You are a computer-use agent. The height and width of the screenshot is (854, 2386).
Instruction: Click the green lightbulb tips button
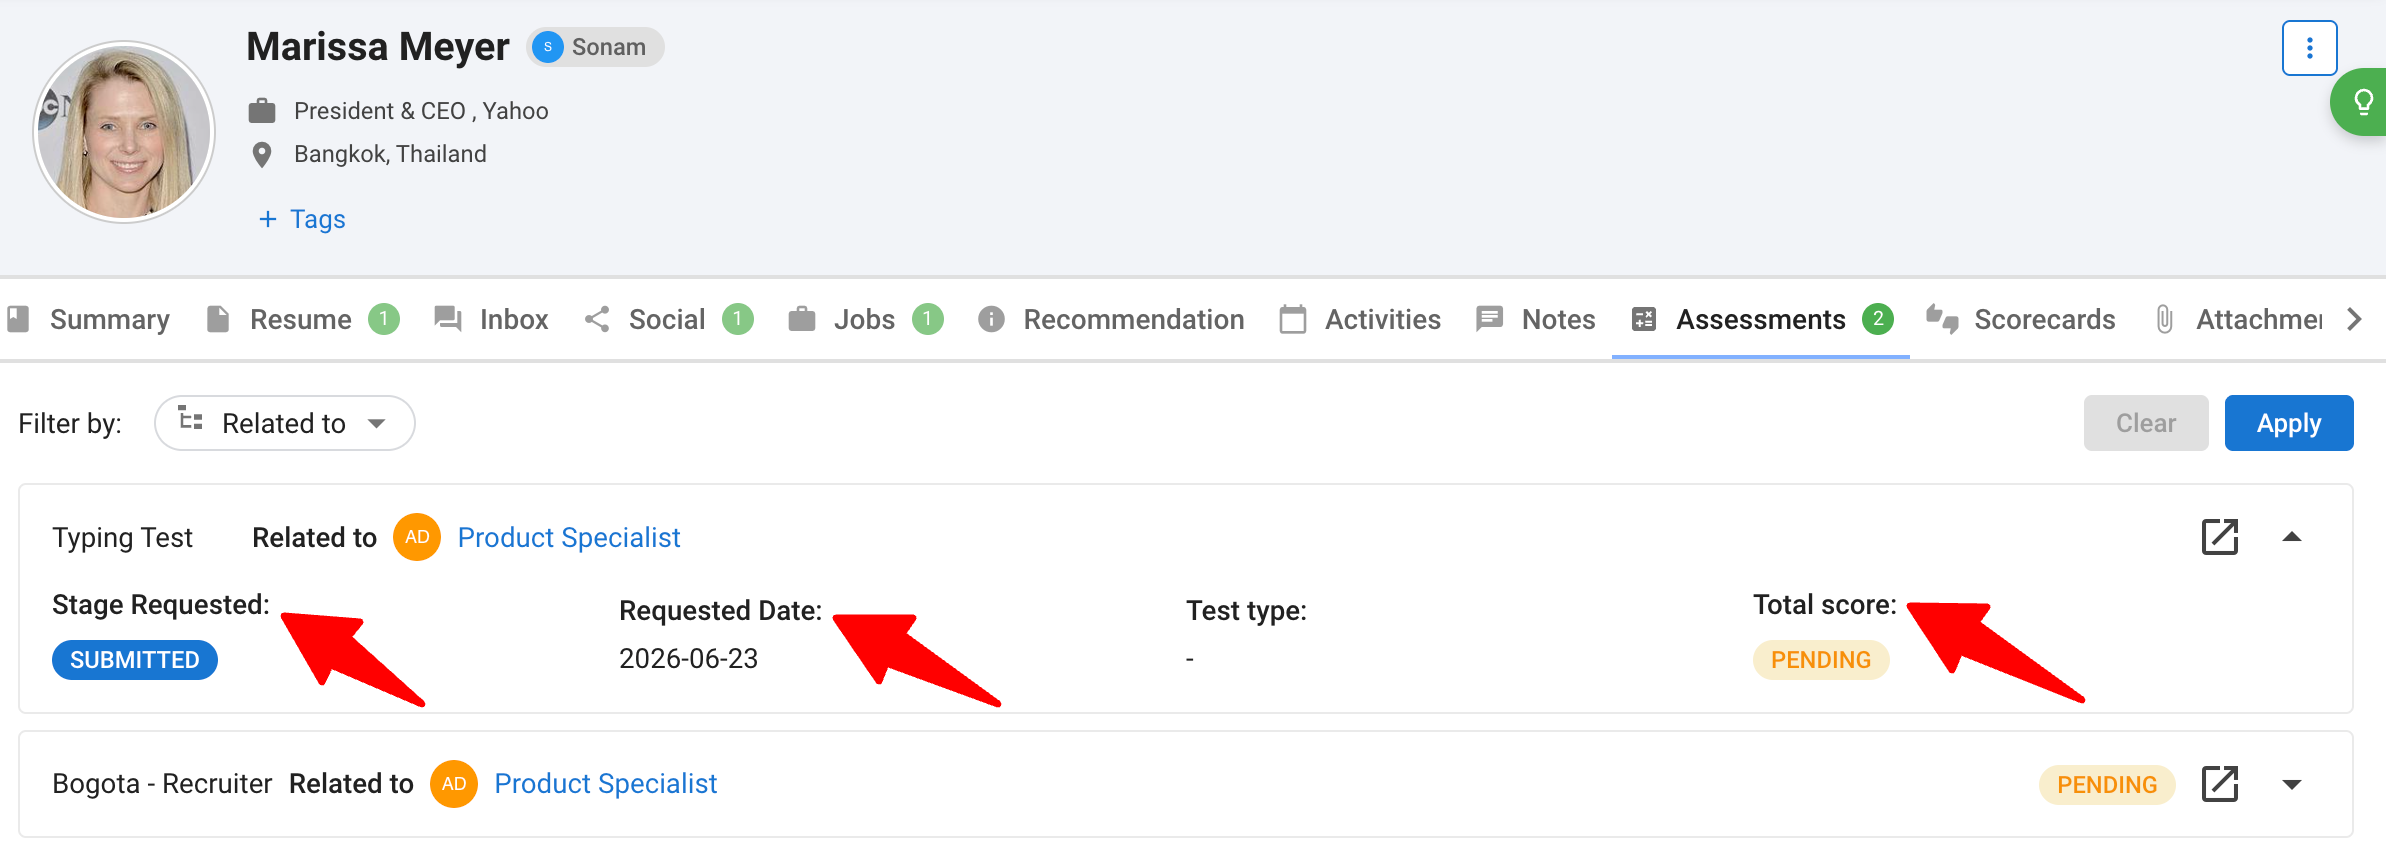click(x=2362, y=102)
